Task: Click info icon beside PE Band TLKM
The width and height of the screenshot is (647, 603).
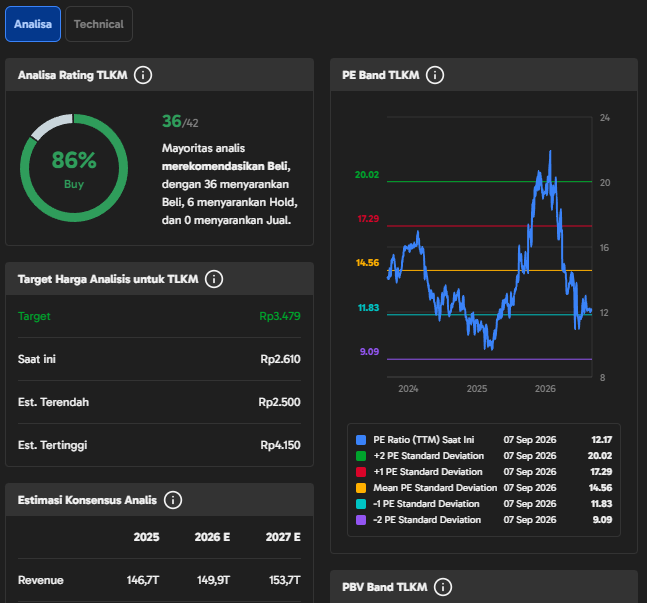Action: pos(435,75)
